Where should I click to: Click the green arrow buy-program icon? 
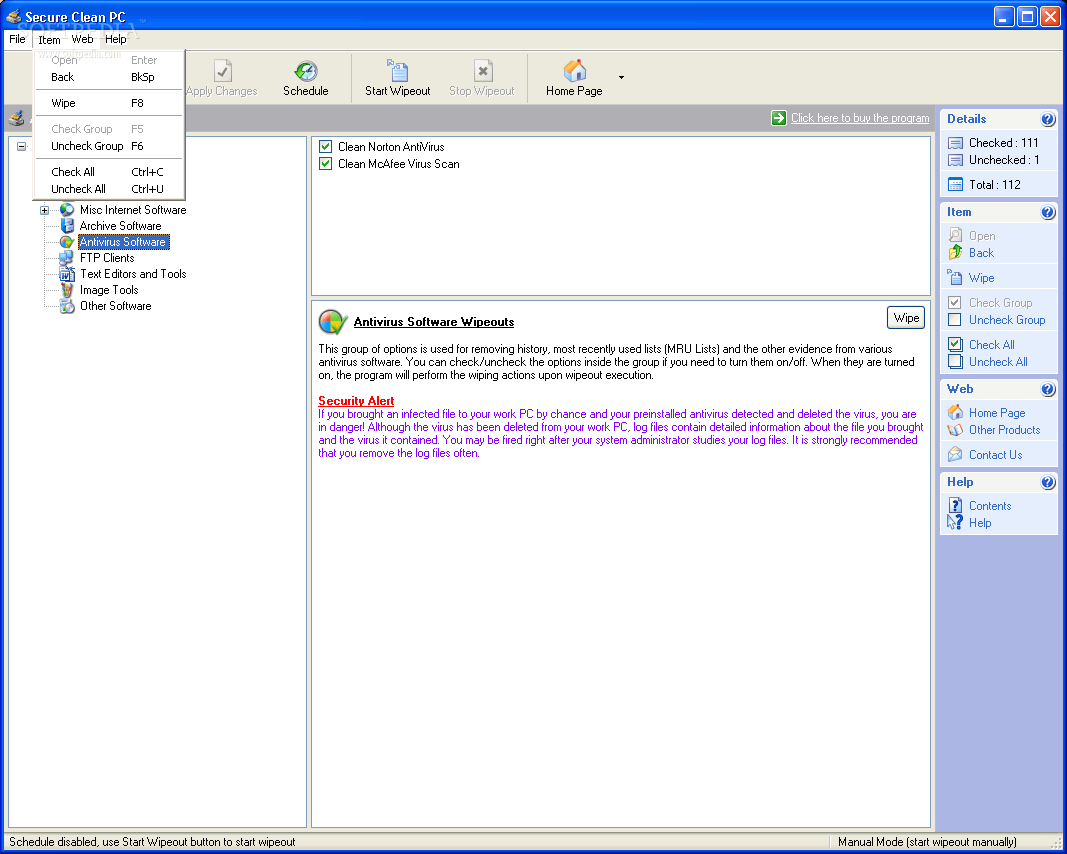[778, 118]
